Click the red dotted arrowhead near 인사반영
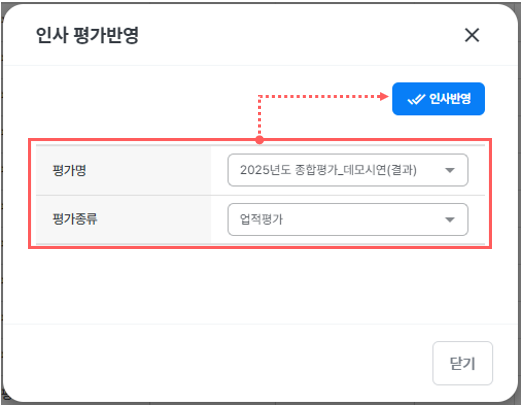The width and height of the screenshot is (522, 406). [x=384, y=97]
